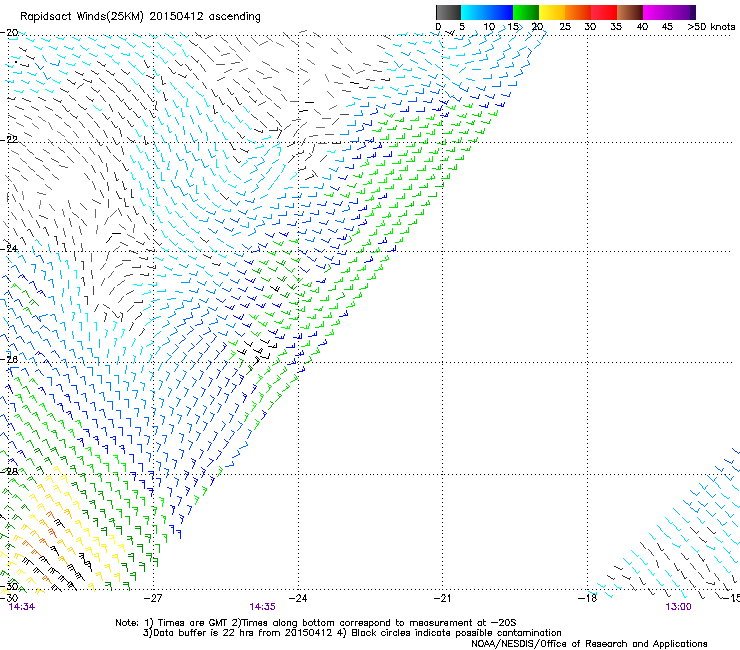740x650 pixels.
Task: Click the legend value '35'
Action: coord(616,27)
